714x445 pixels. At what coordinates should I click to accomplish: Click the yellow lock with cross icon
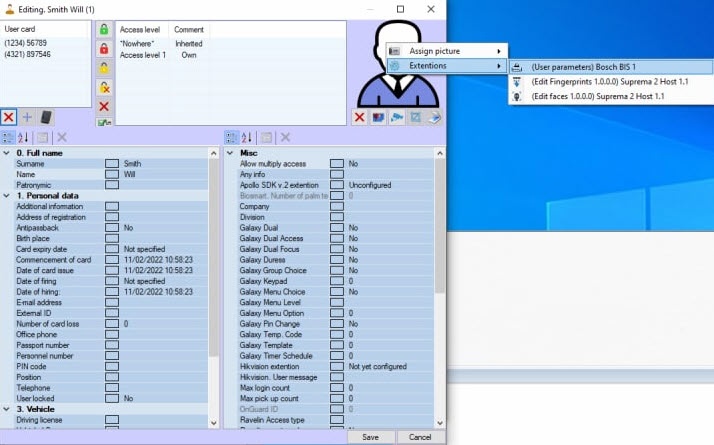104,87
